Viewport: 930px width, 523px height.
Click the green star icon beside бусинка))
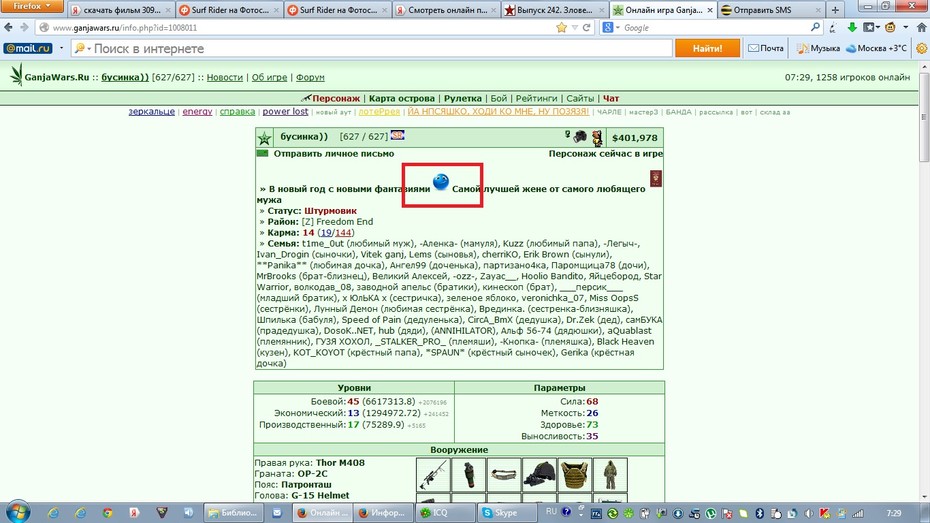265,139
